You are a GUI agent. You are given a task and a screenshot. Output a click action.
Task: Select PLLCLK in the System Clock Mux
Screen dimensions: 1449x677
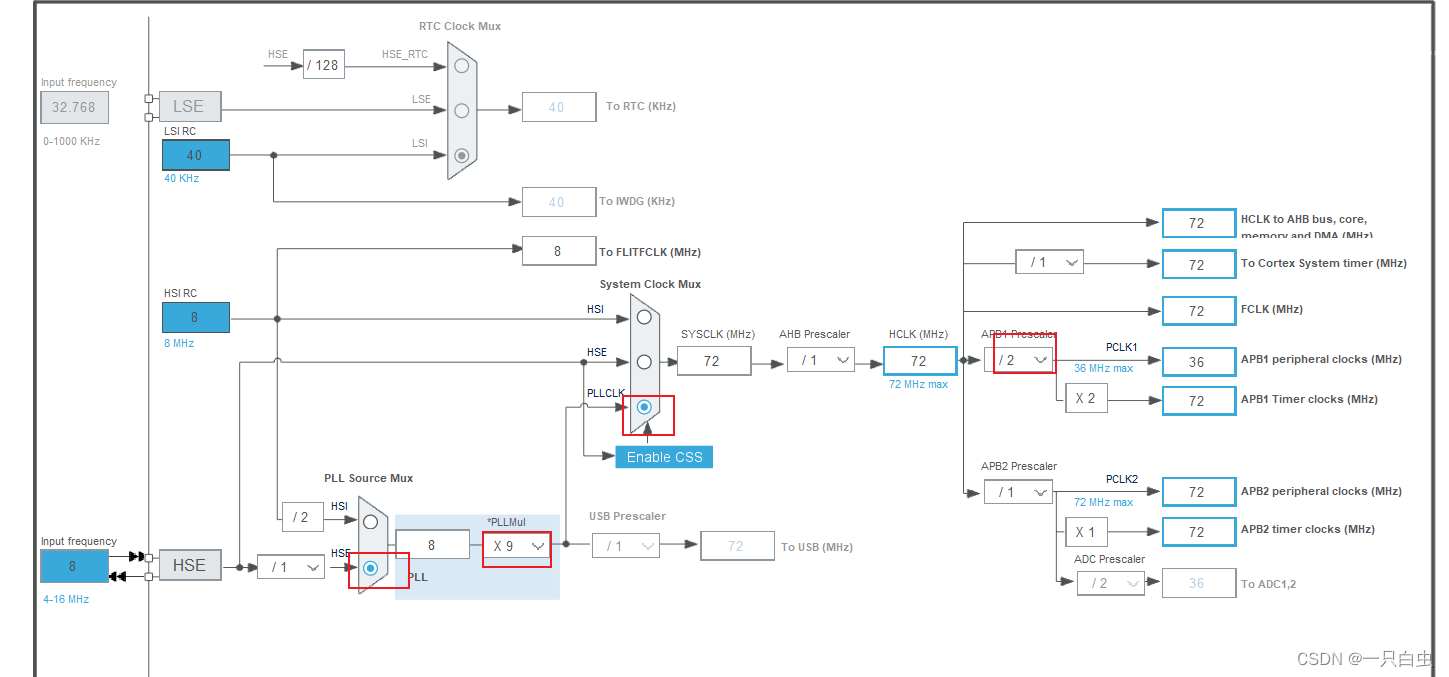645,407
